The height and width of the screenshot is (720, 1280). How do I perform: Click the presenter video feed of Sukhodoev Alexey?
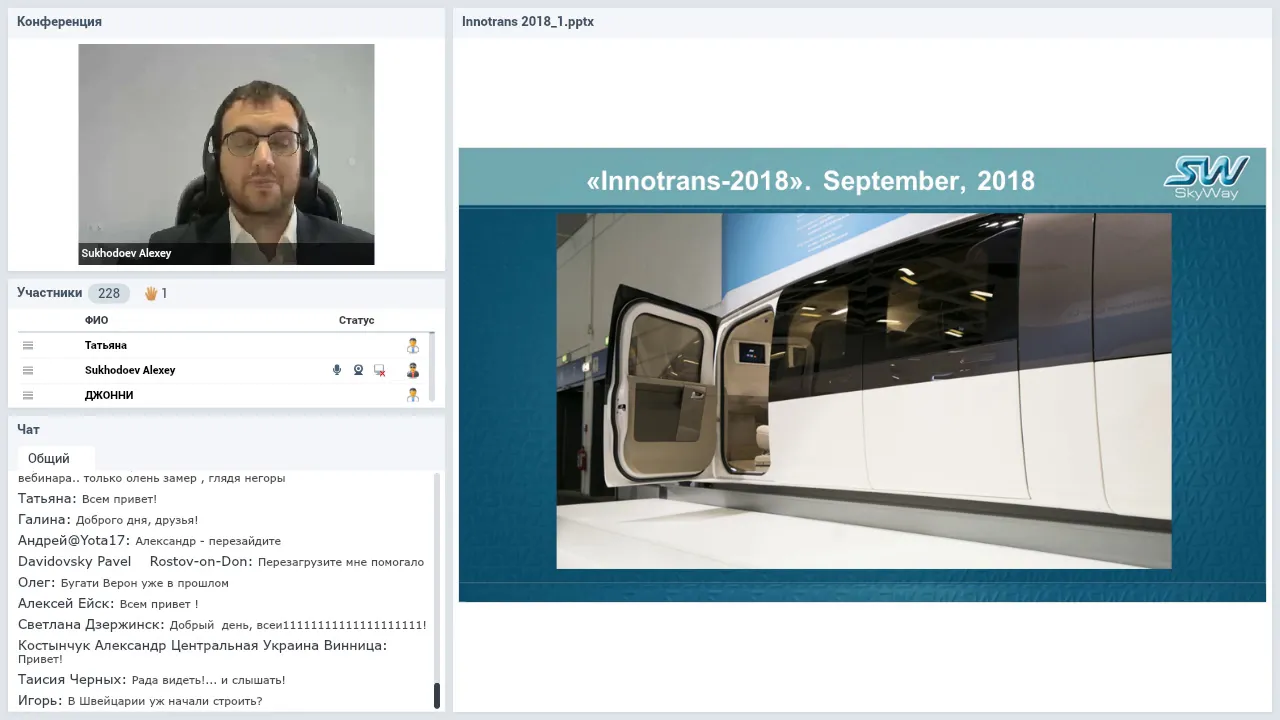226,154
